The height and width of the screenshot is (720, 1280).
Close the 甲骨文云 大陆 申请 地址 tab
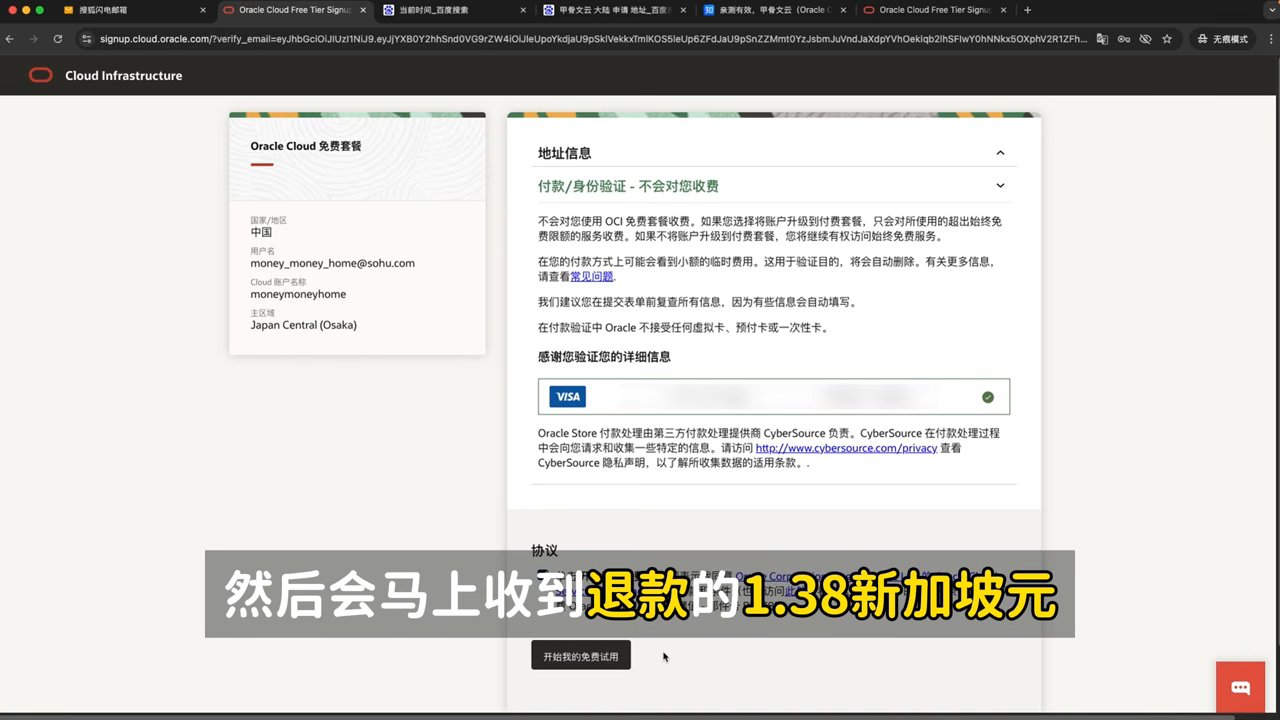tap(683, 10)
